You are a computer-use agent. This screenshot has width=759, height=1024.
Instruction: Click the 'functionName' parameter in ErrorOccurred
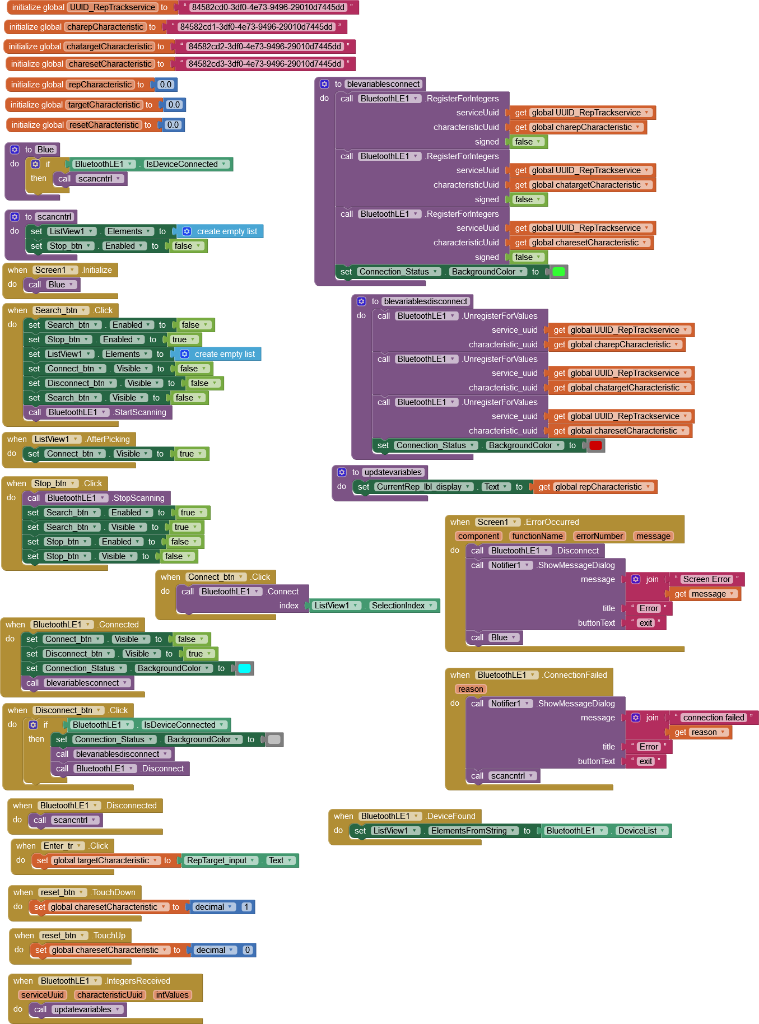click(x=537, y=536)
